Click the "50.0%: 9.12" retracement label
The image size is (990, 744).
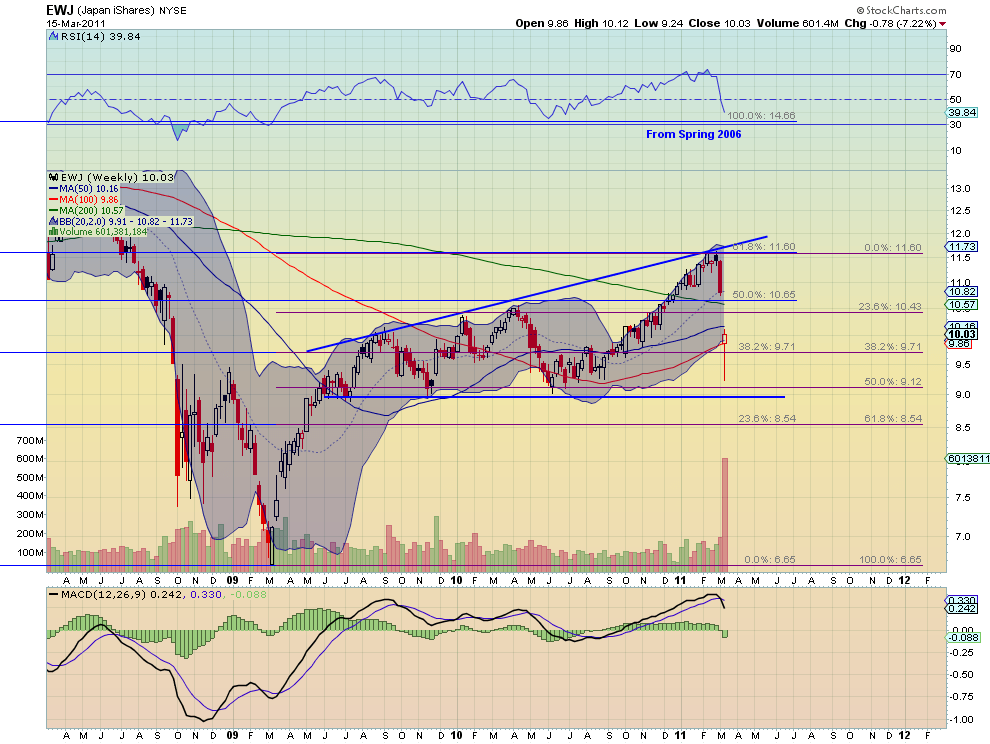coord(893,381)
